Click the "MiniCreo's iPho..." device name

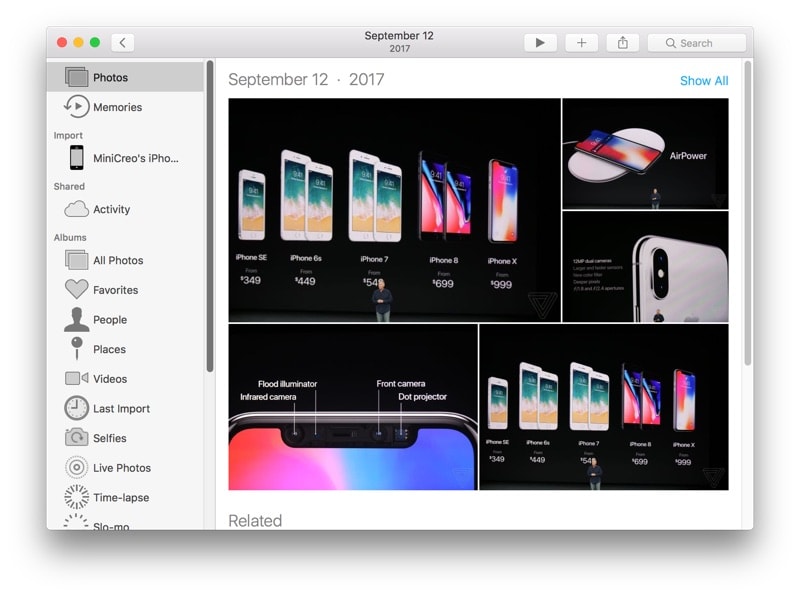coord(136,158)
